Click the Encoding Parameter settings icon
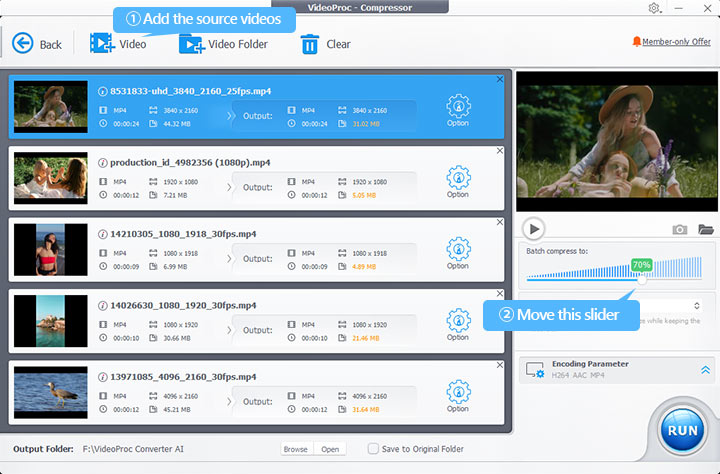Screen dimensions: 720x474 535,370
